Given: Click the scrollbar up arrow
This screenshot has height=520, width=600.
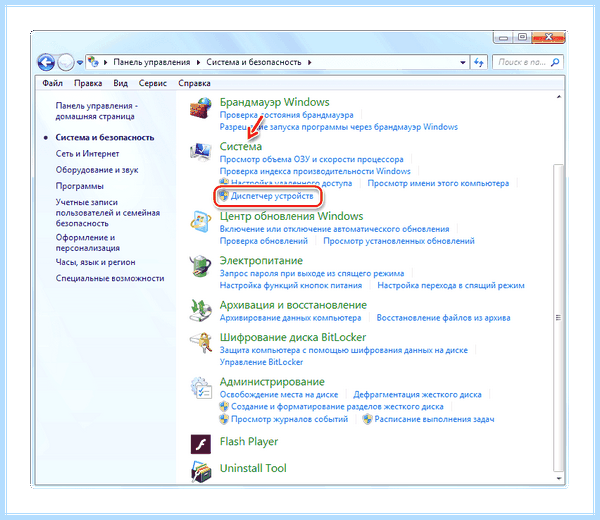Looking at the screenshot, I should pos(559,97).
